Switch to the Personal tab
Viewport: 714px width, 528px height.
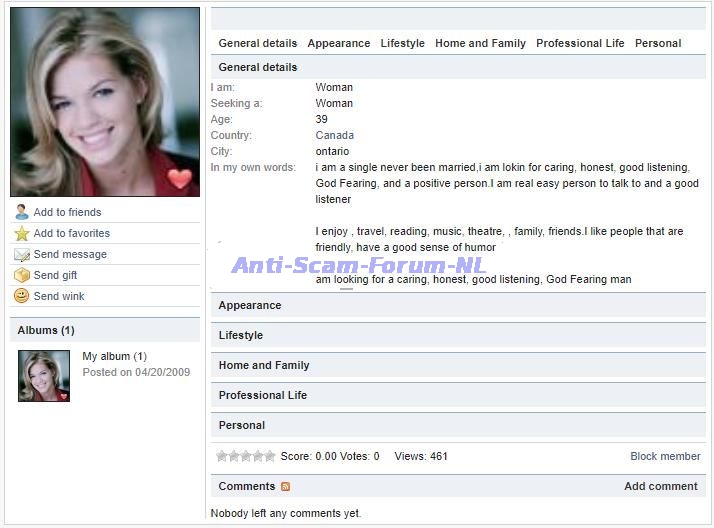(x=658, y=43)
